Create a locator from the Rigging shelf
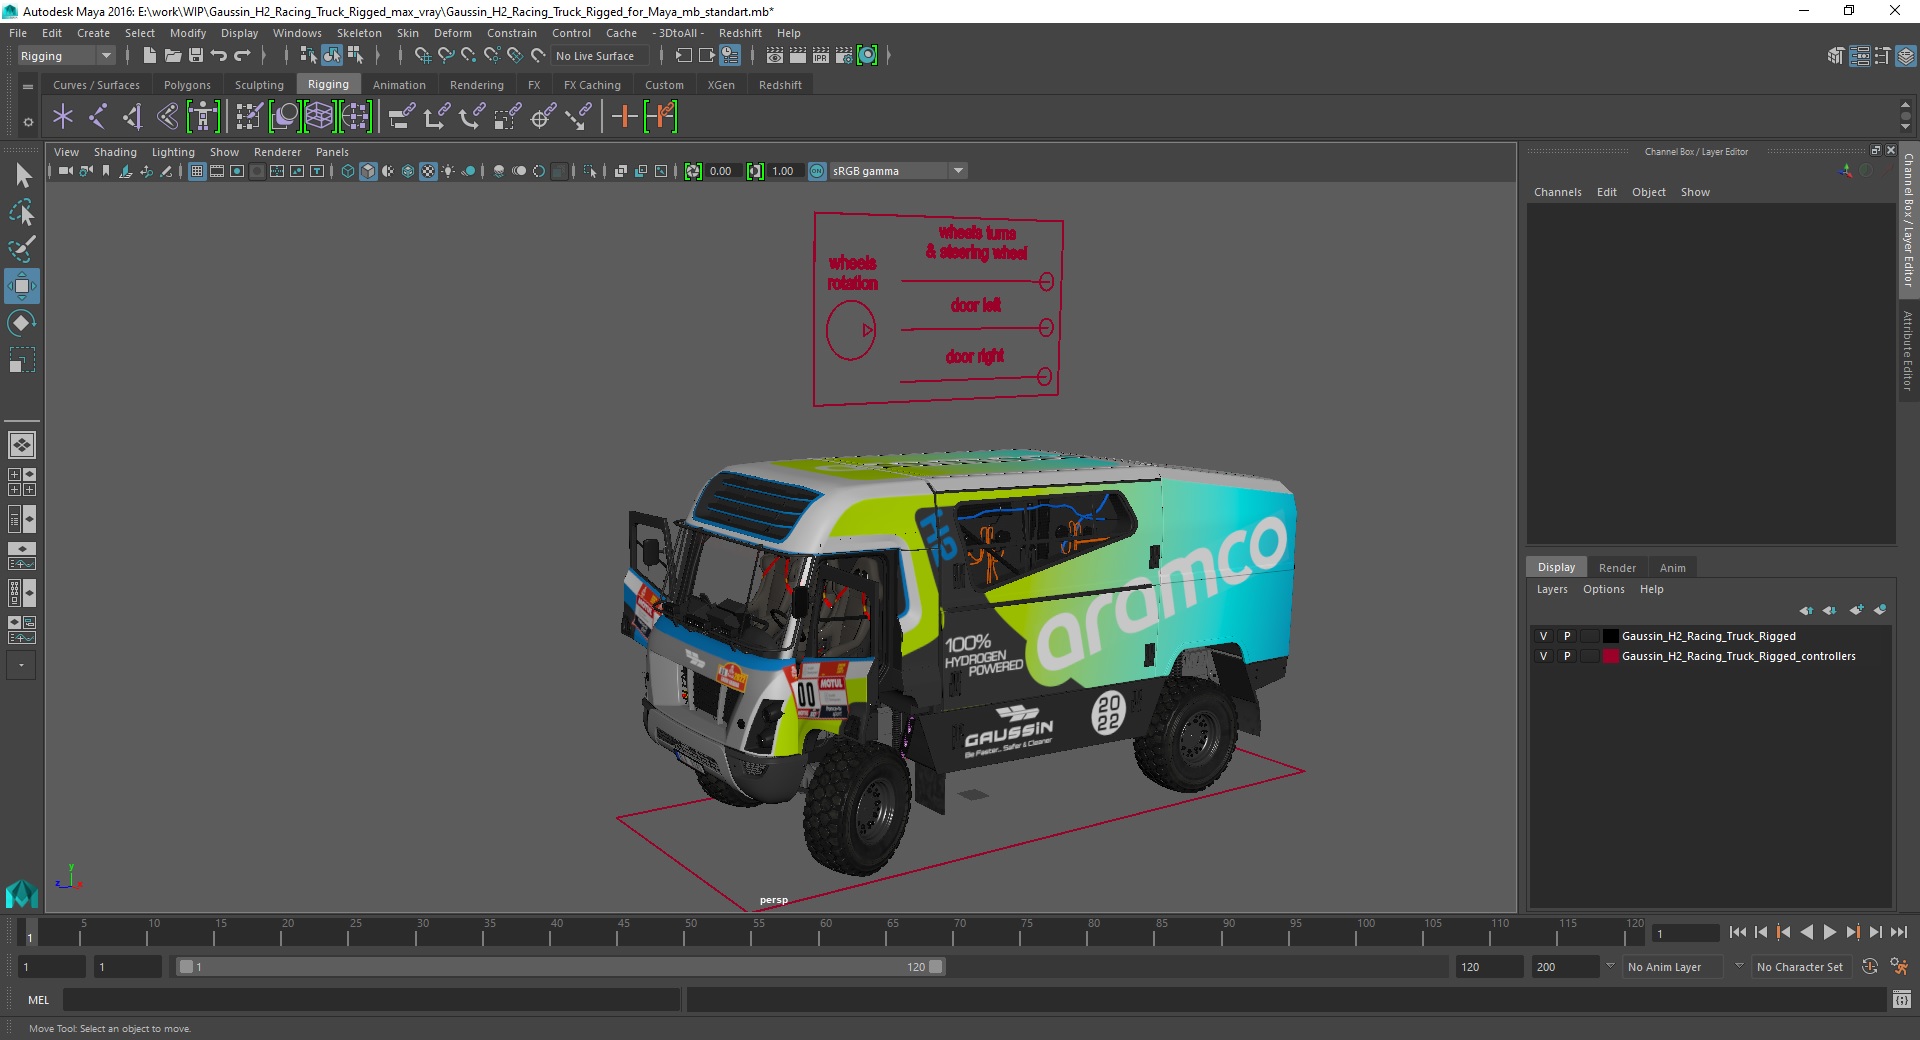This screenshot has width=1920, height=1040. click(x=63, y=117)
